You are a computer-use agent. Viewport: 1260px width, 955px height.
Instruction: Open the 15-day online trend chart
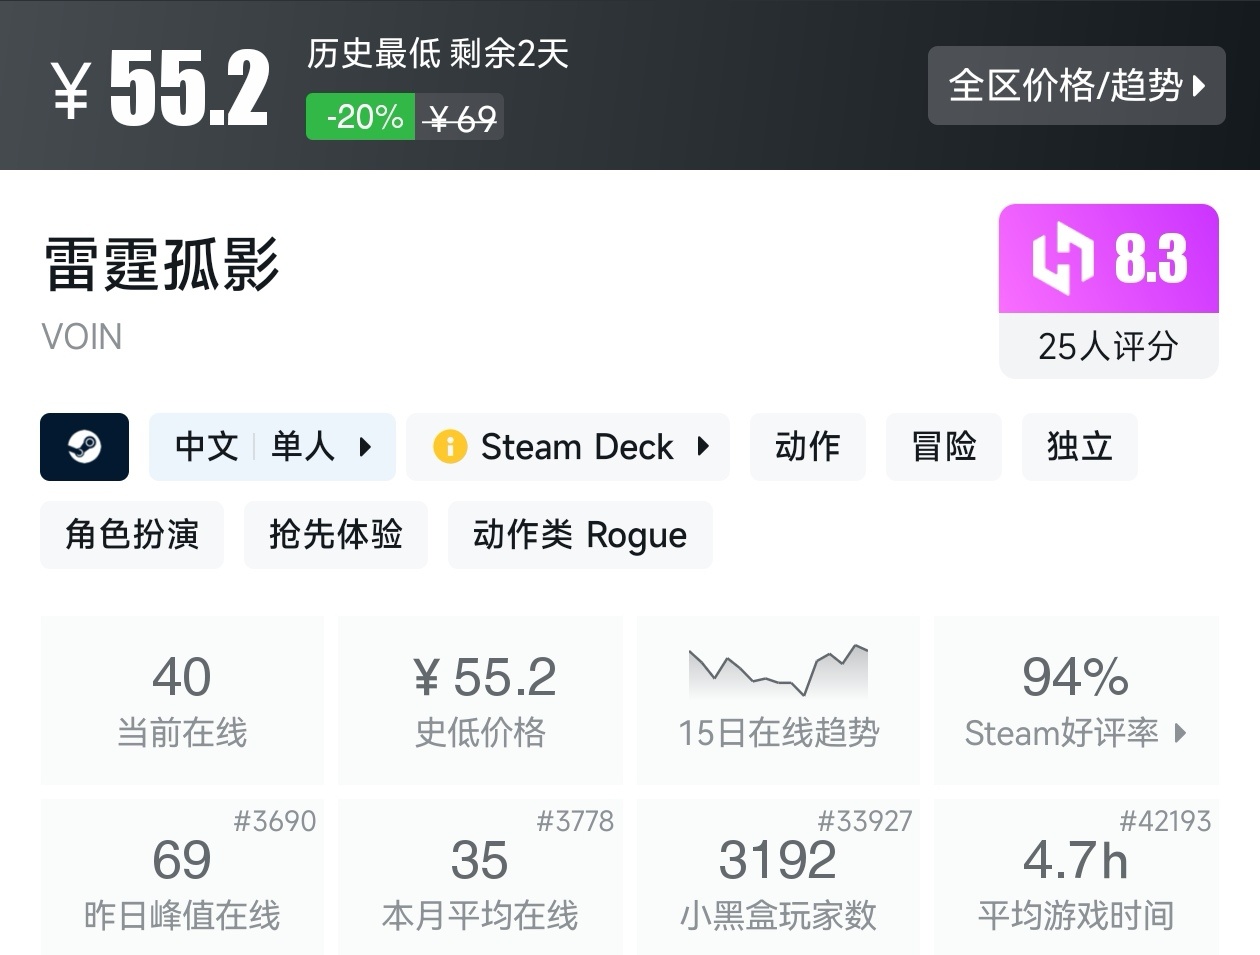778,672
